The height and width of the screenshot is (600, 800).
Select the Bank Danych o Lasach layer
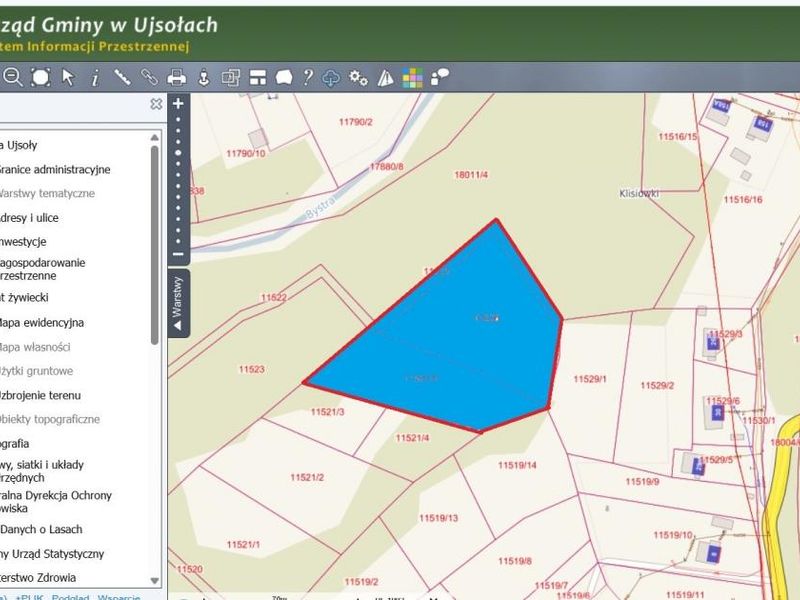tap(41, 530)
